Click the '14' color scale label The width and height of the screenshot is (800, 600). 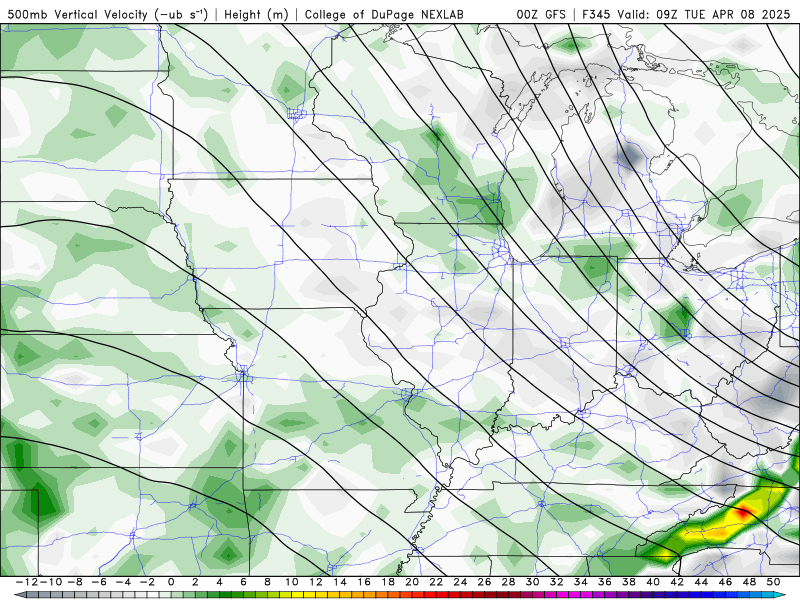pyautogui.click(x=340, y=582)
